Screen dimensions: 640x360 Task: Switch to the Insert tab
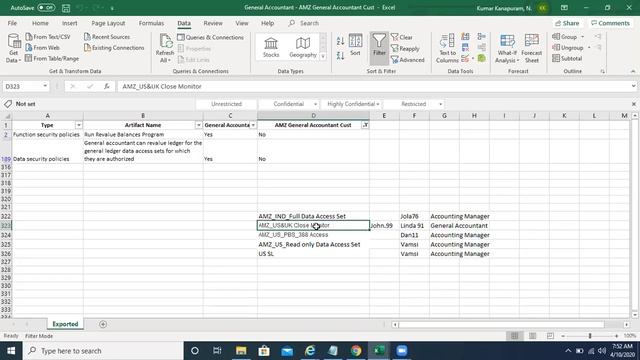[x=69, y=23]
